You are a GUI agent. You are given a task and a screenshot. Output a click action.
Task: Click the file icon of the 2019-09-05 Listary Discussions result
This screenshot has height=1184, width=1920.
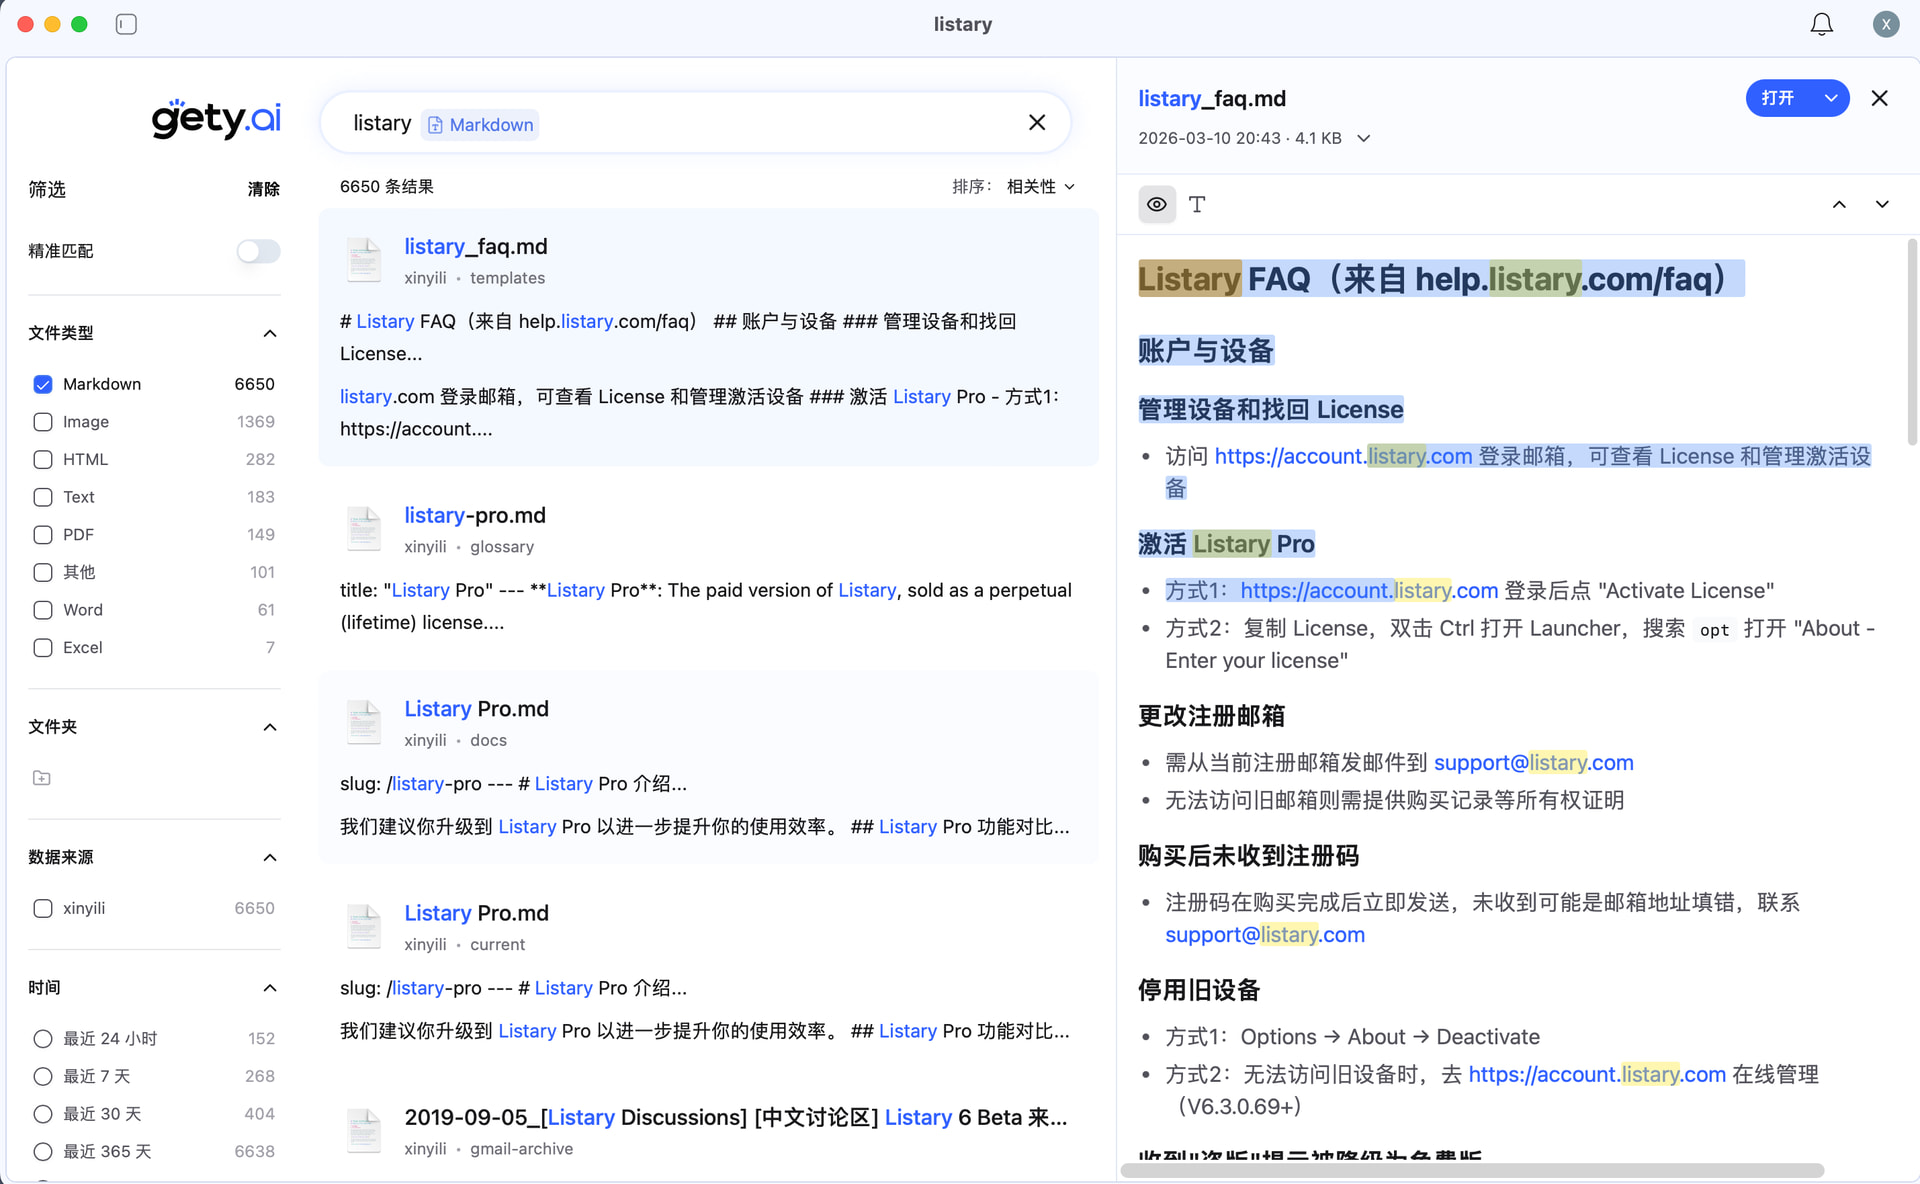tap(363, 1130)
